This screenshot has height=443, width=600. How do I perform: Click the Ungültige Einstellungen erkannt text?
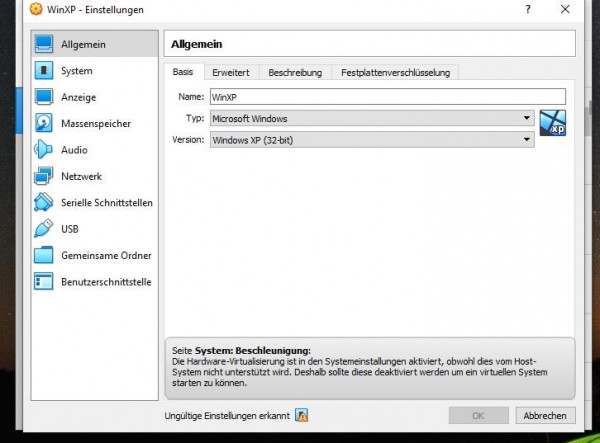227,416
